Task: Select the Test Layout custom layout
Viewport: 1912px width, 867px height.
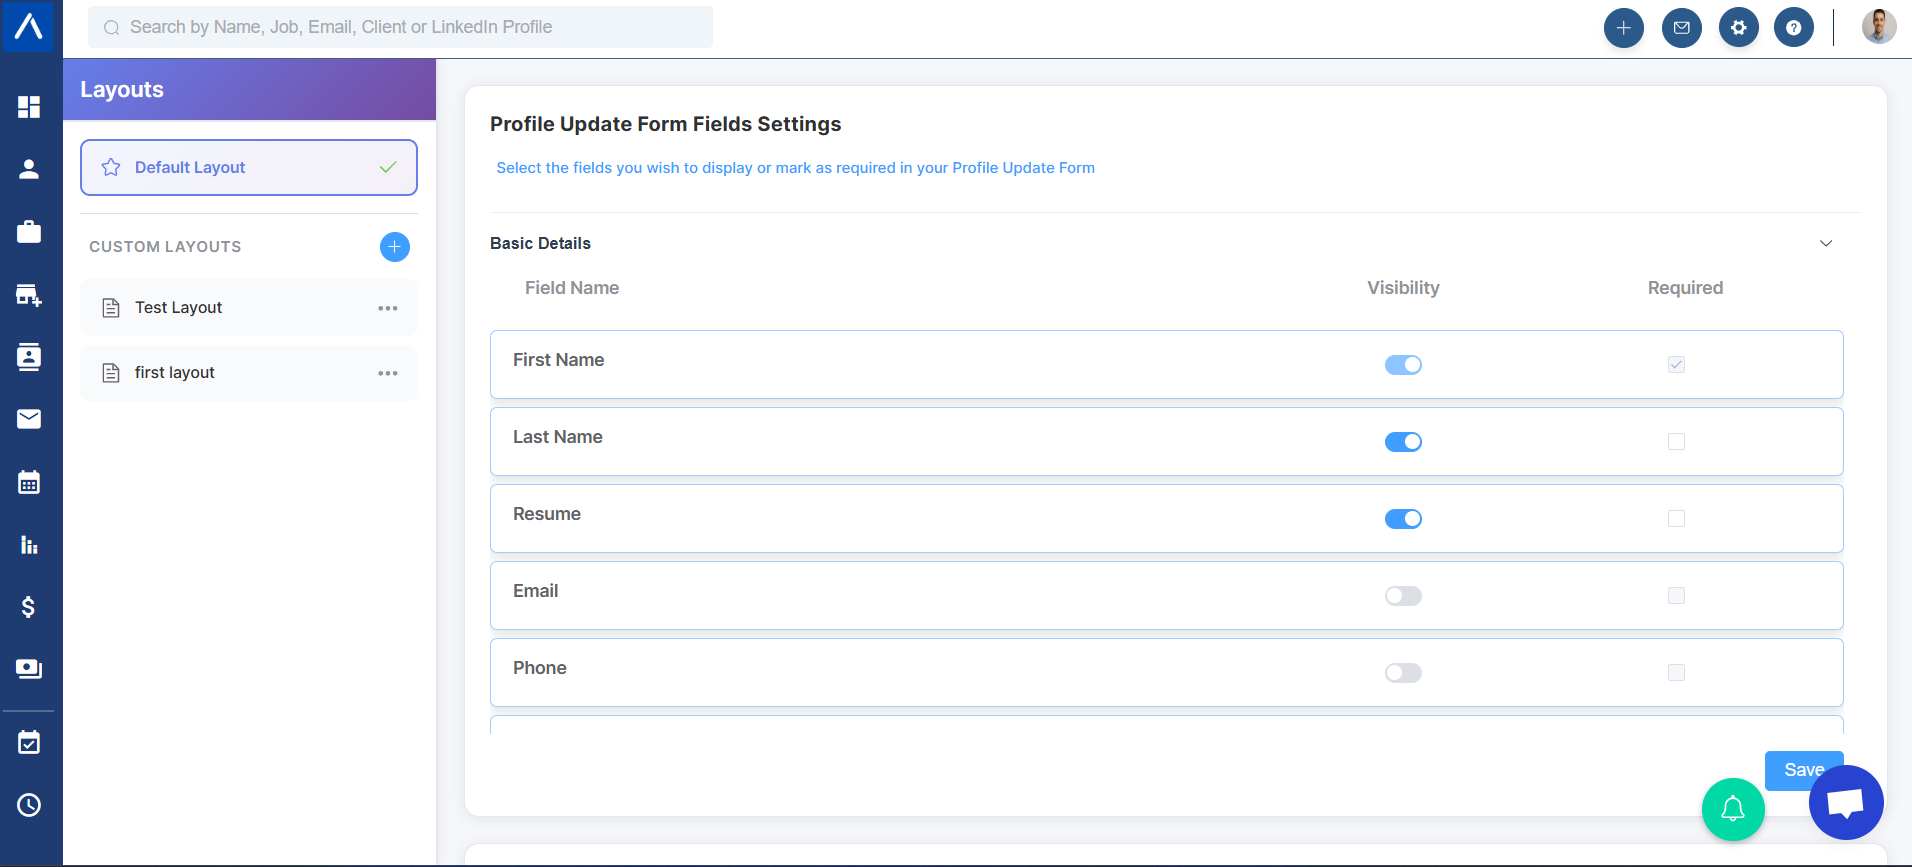Action: click(179, 308)
